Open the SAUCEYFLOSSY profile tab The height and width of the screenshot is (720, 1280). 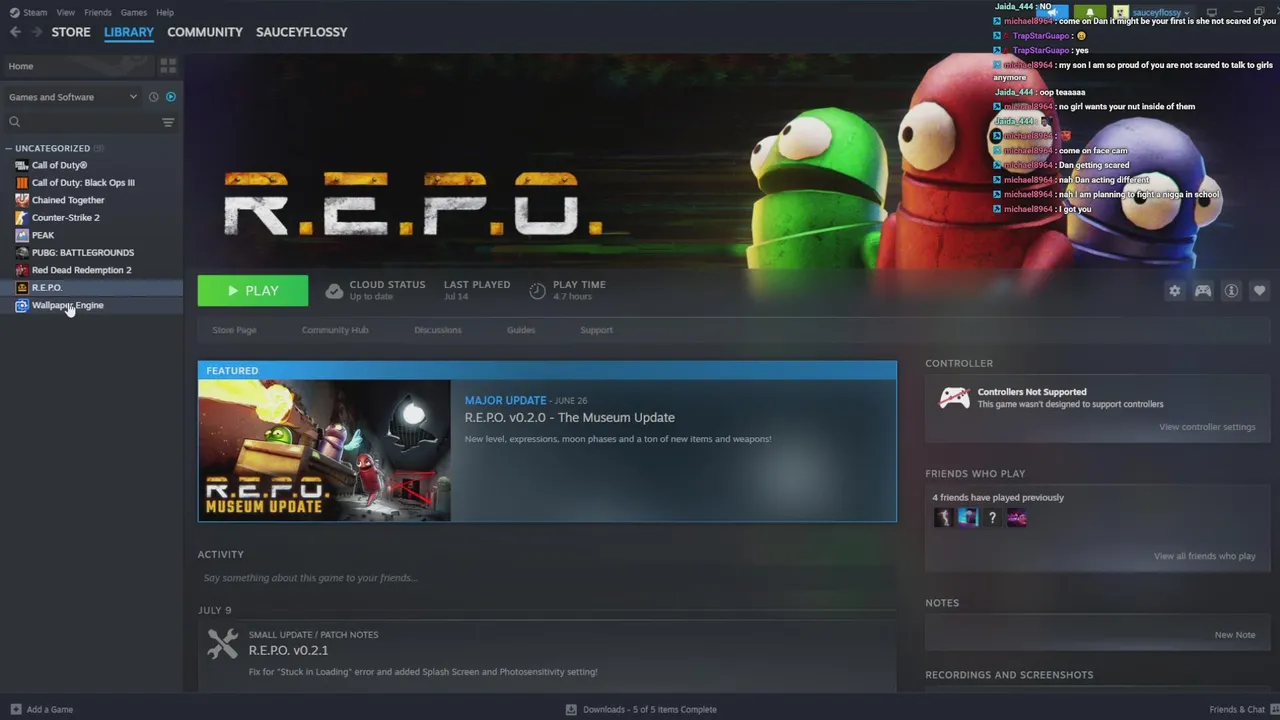pyautogui.click(x=302, y=32)
